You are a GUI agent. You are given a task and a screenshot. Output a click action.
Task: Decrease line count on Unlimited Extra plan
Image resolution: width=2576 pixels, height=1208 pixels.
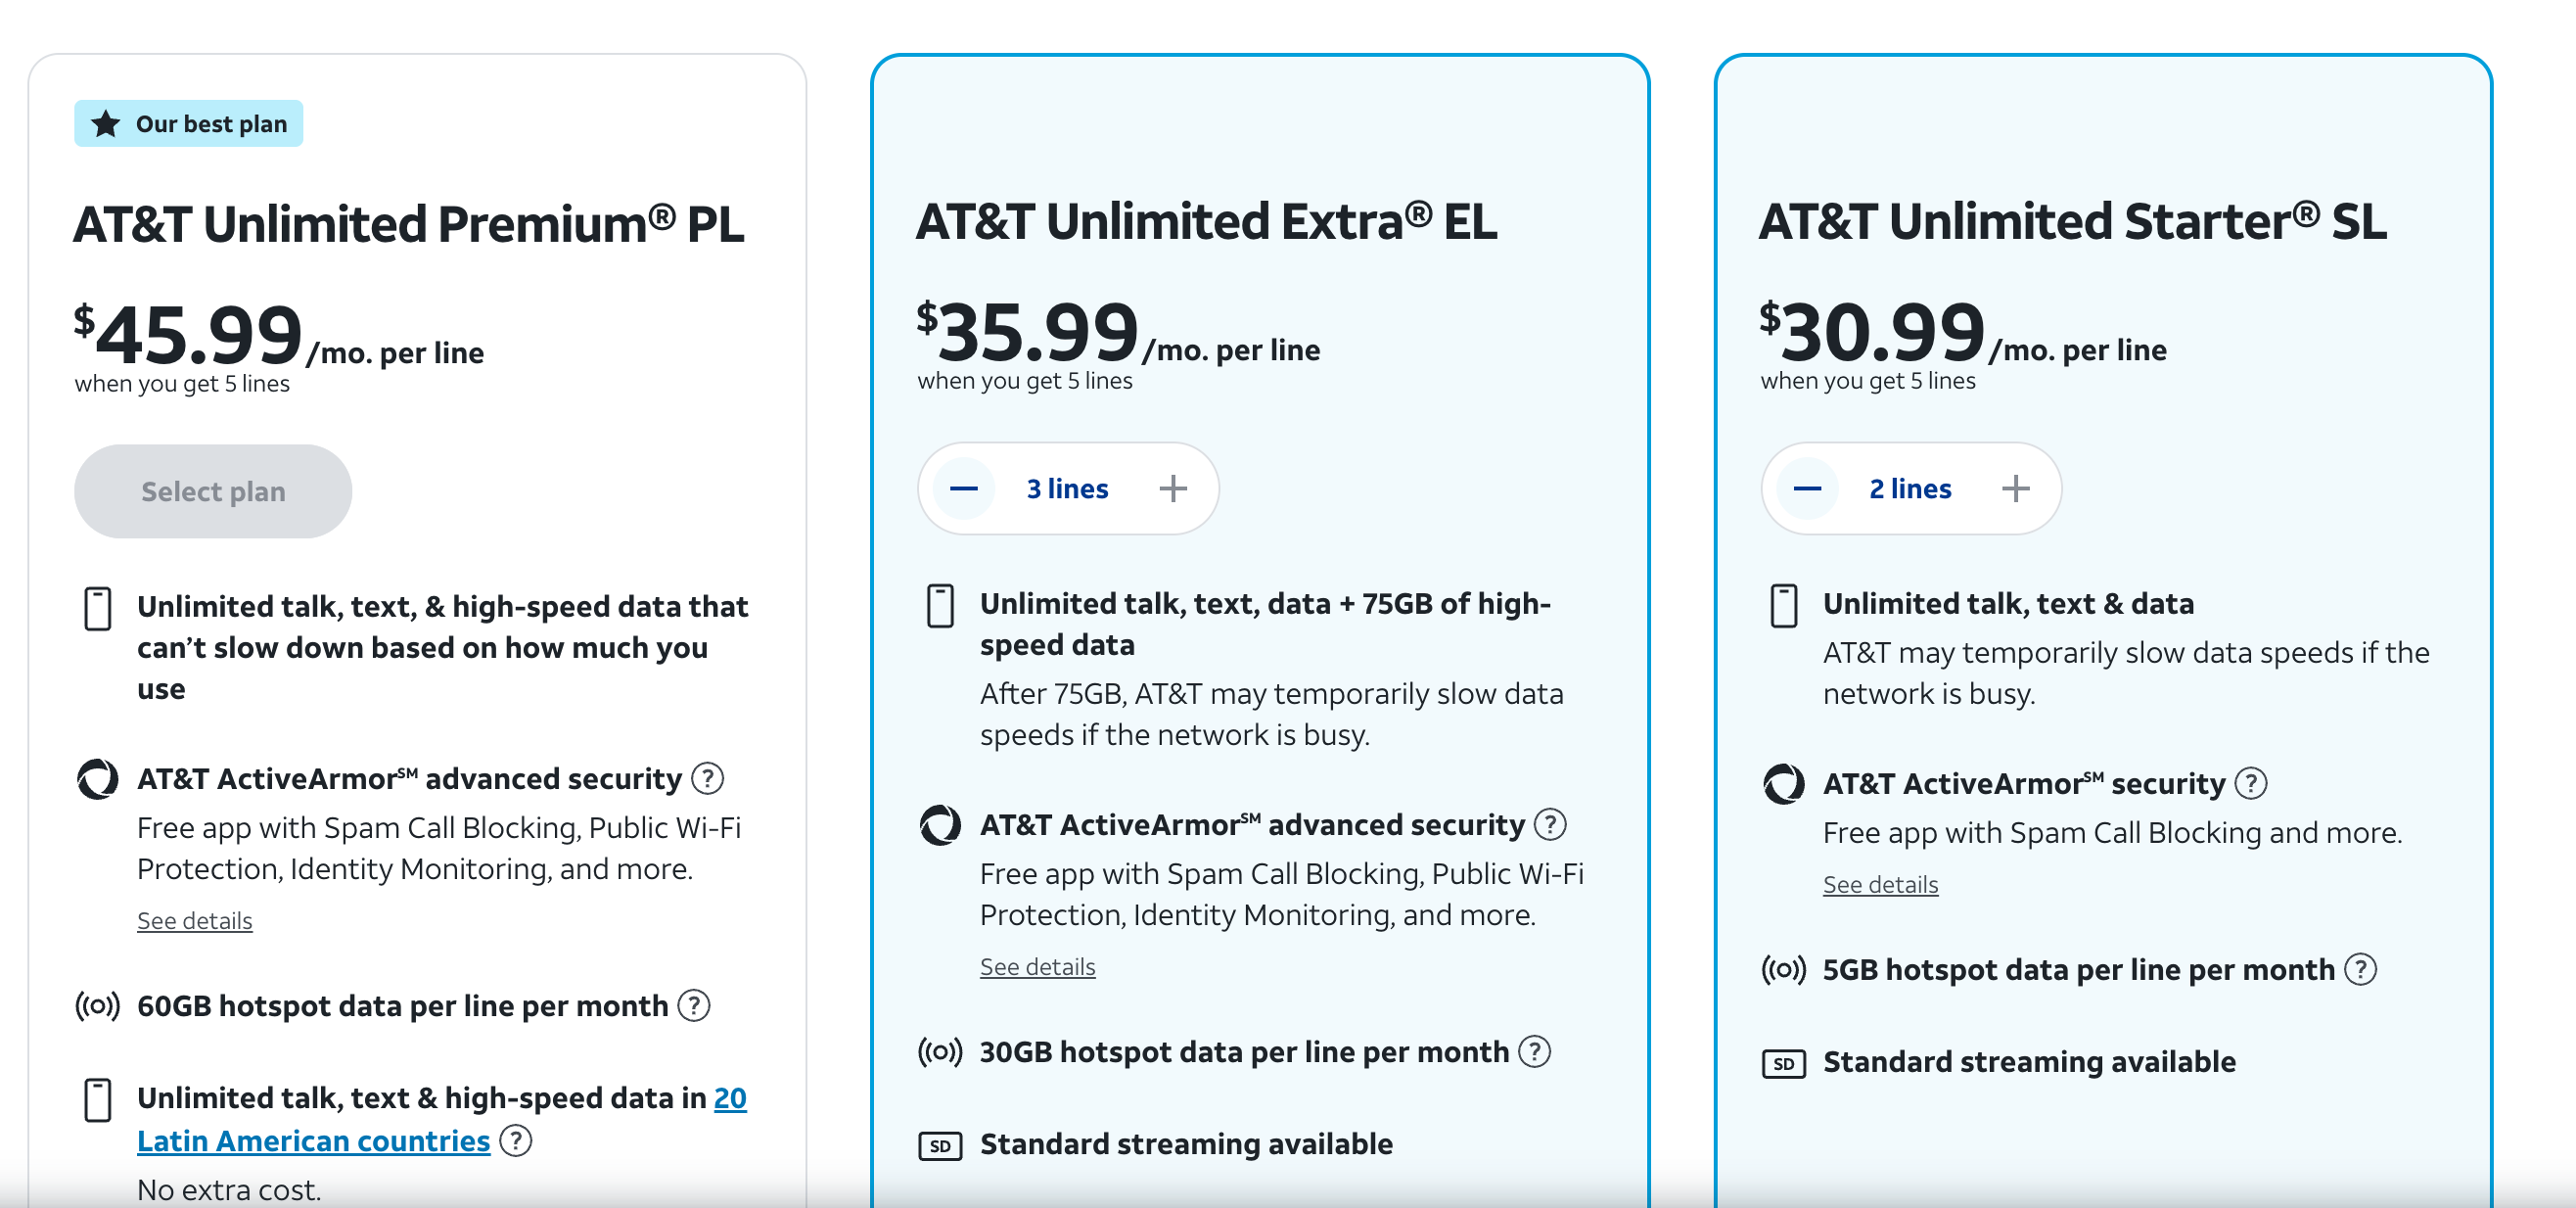(964, 488)
